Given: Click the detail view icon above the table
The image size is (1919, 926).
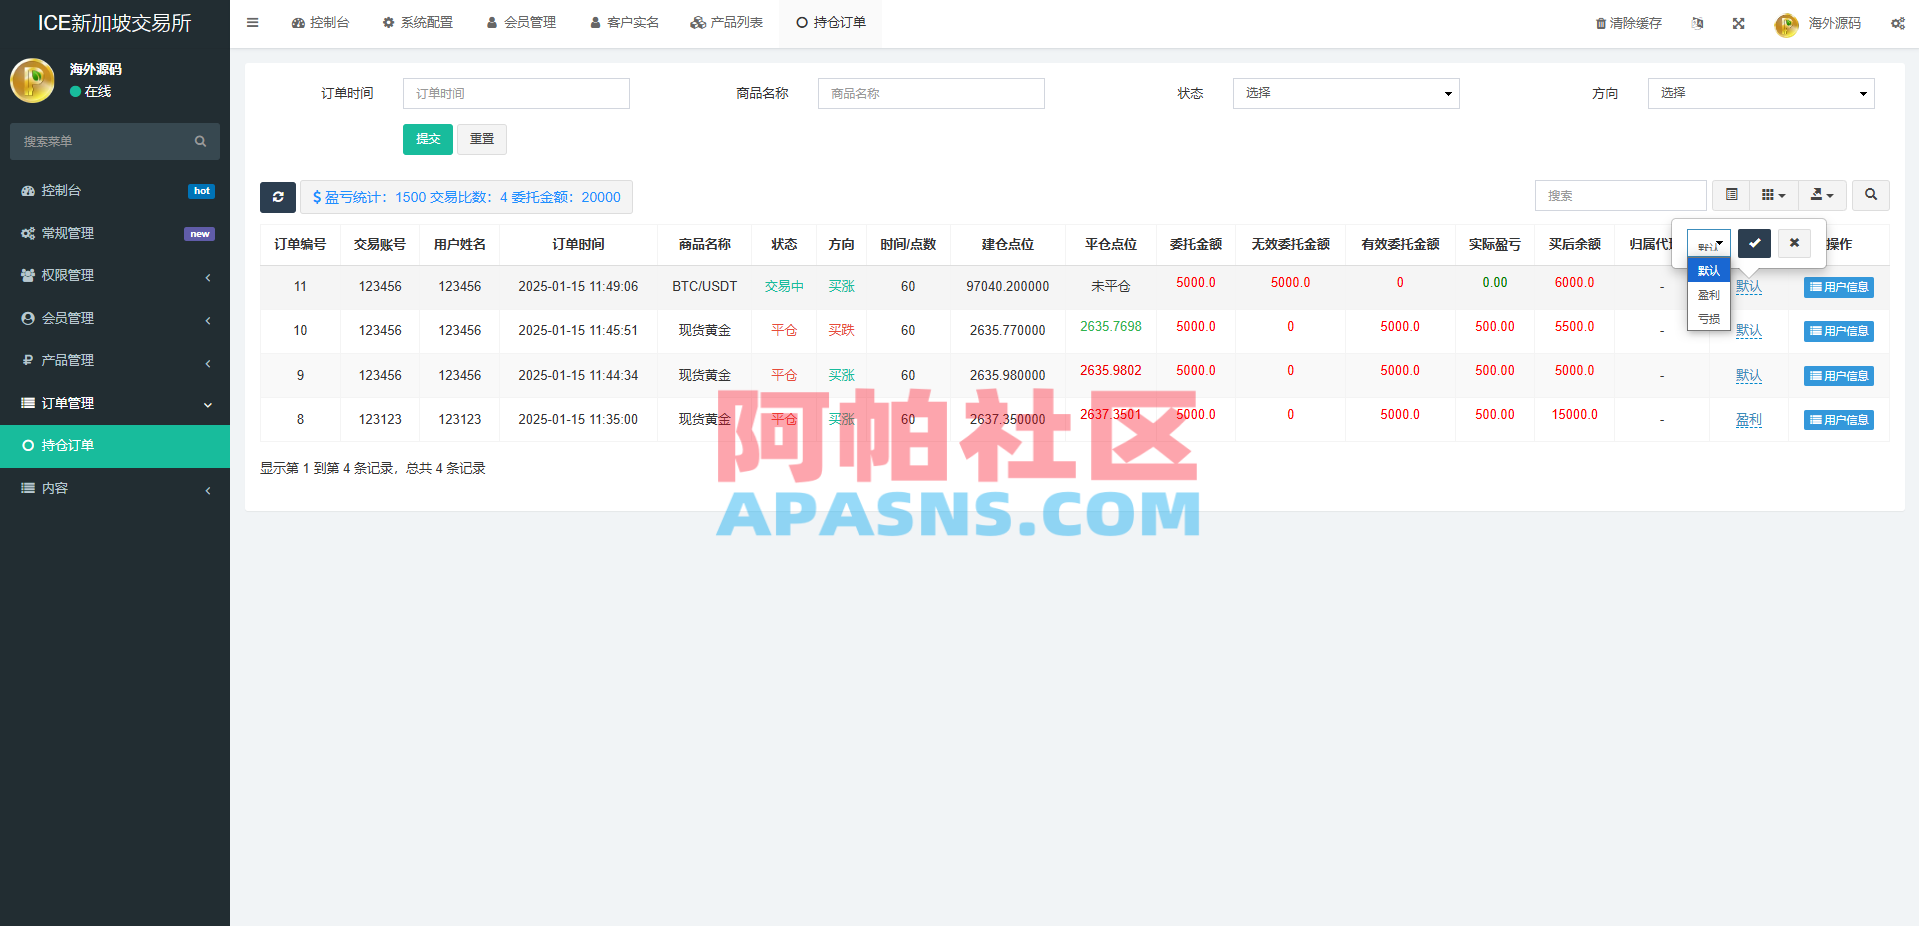Looking at the screenshot, I should tap(1731, 195).
